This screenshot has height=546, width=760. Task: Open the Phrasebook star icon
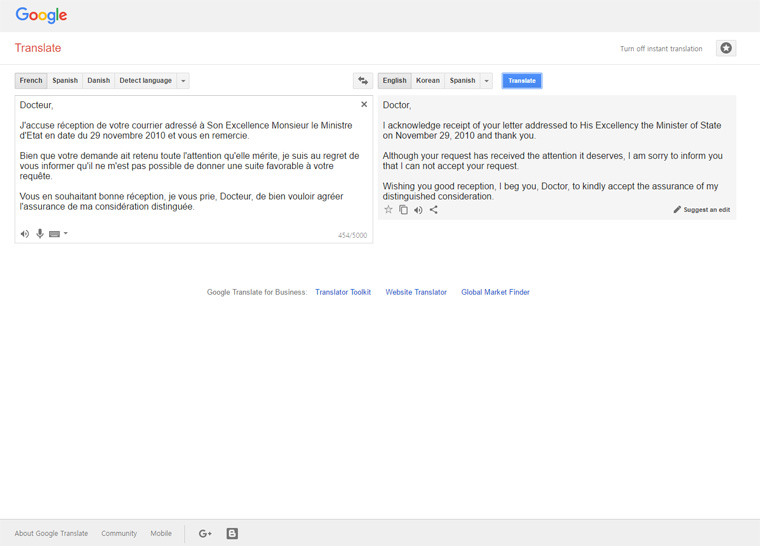tap(726, 48)
